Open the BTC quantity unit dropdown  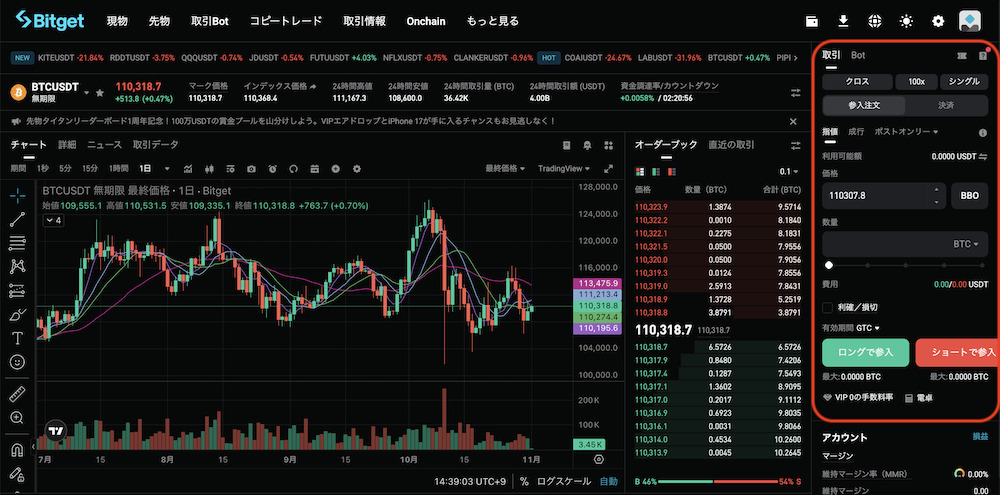[x=966, y=244]
